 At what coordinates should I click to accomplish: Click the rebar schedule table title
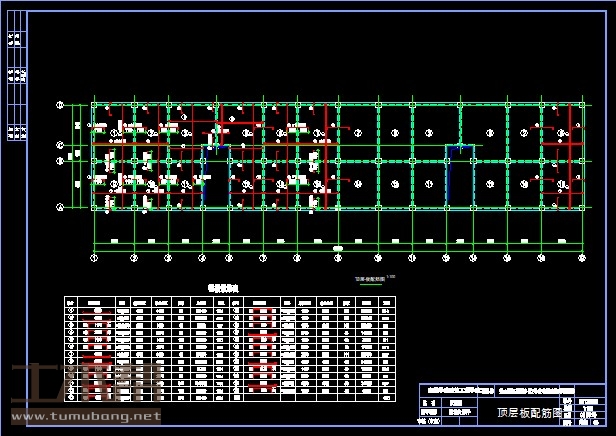coord(226,286)
